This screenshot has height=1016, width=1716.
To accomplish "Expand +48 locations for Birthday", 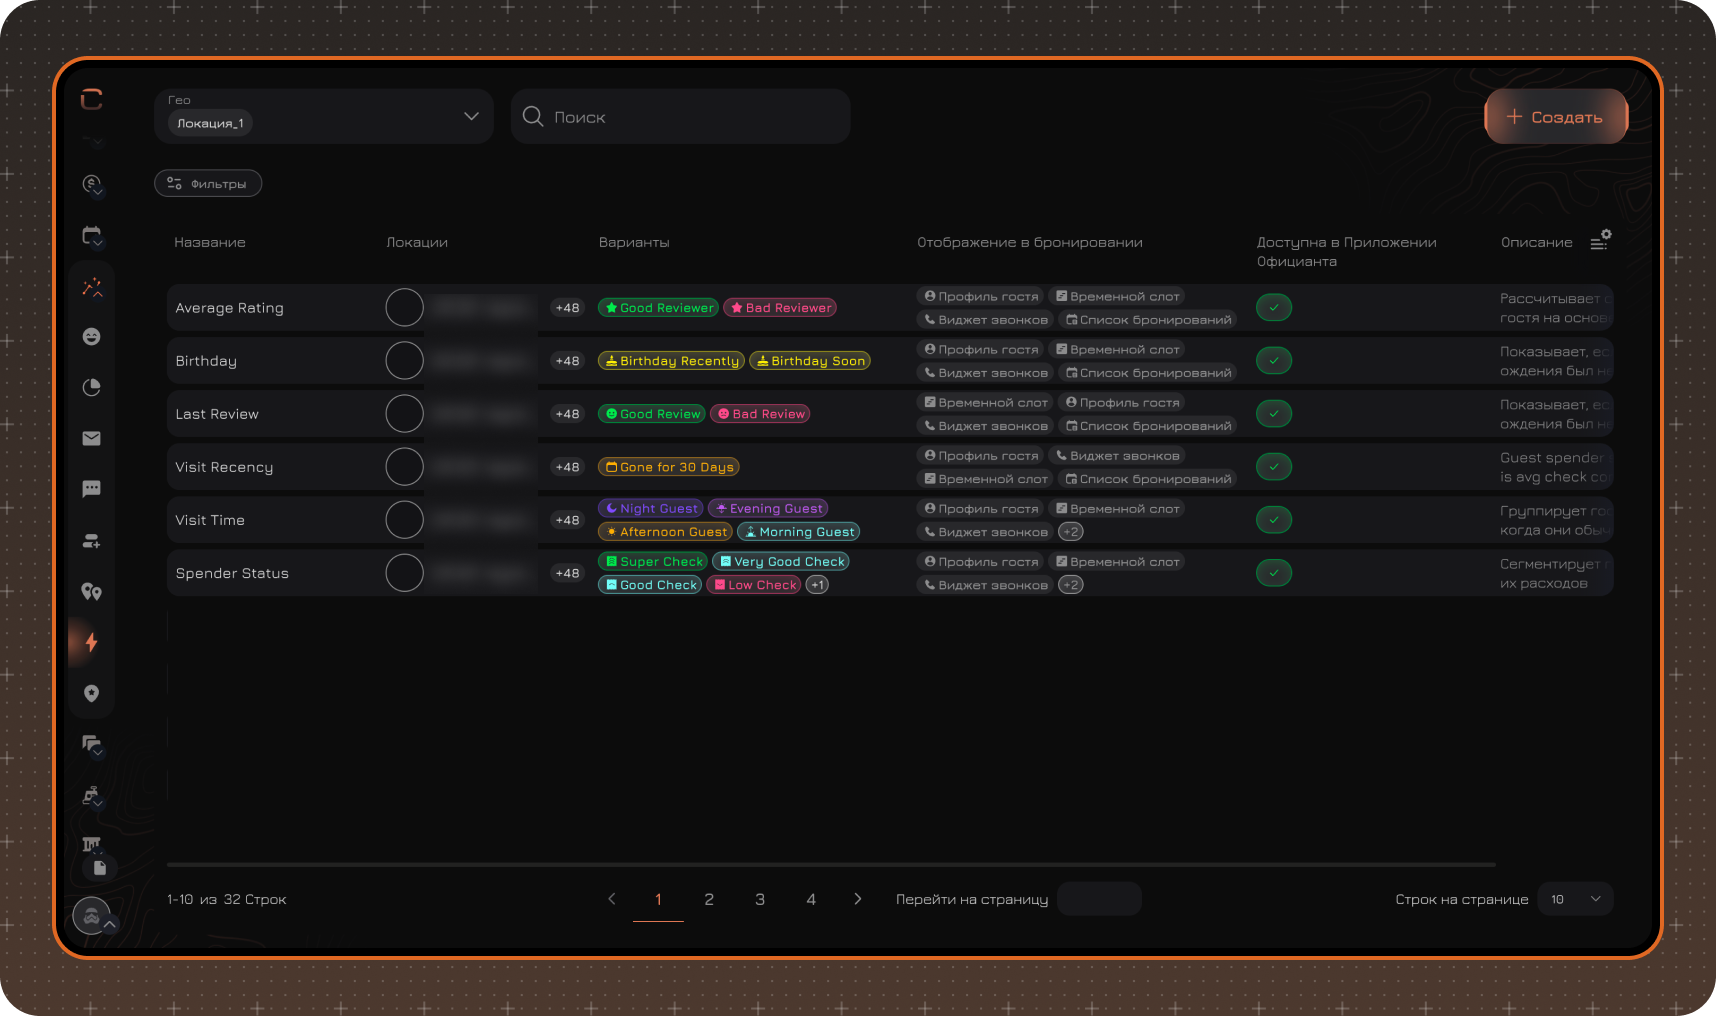I will click(x=567, y=361).
